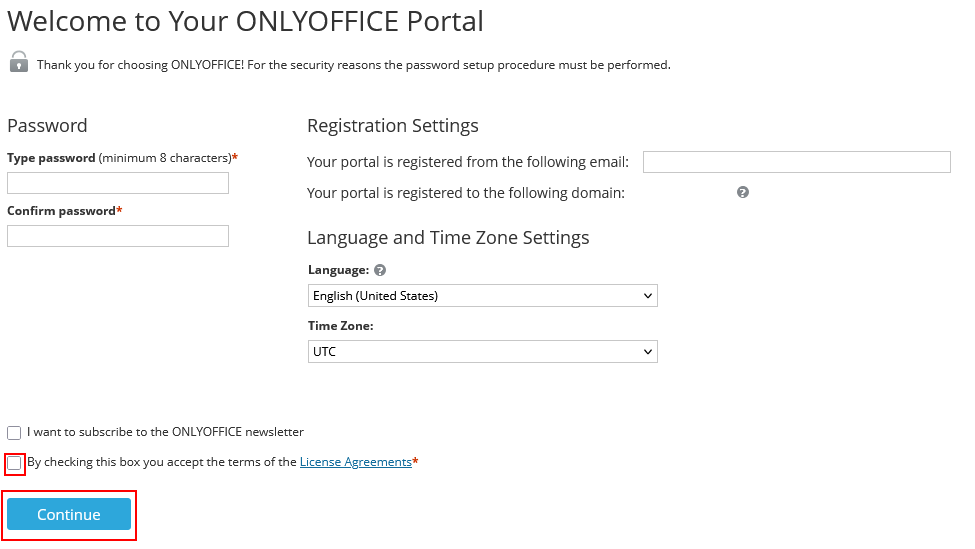Click the question mark next to Language
The height and width of the screenshot is (549, 975).
[380, 270]
